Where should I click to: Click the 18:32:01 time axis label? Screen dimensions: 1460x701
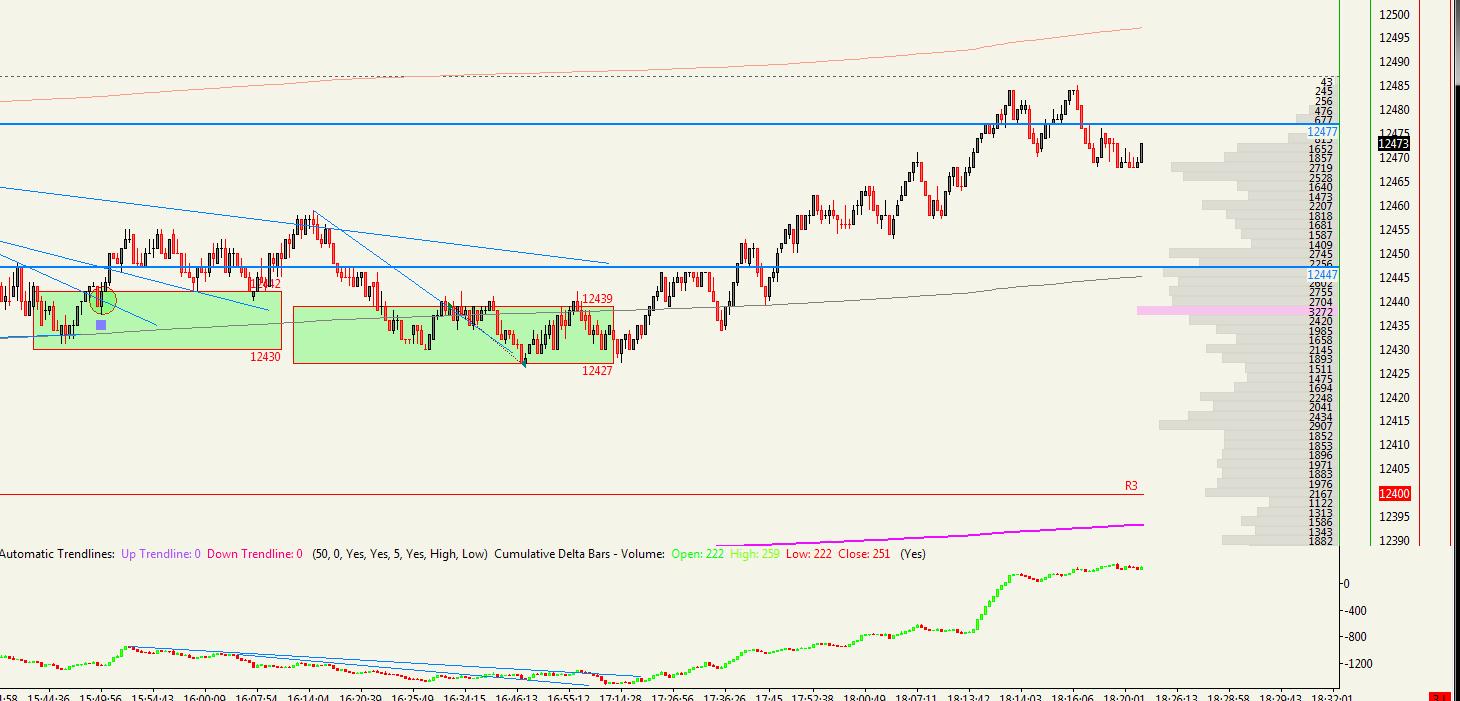[1333, 699]
